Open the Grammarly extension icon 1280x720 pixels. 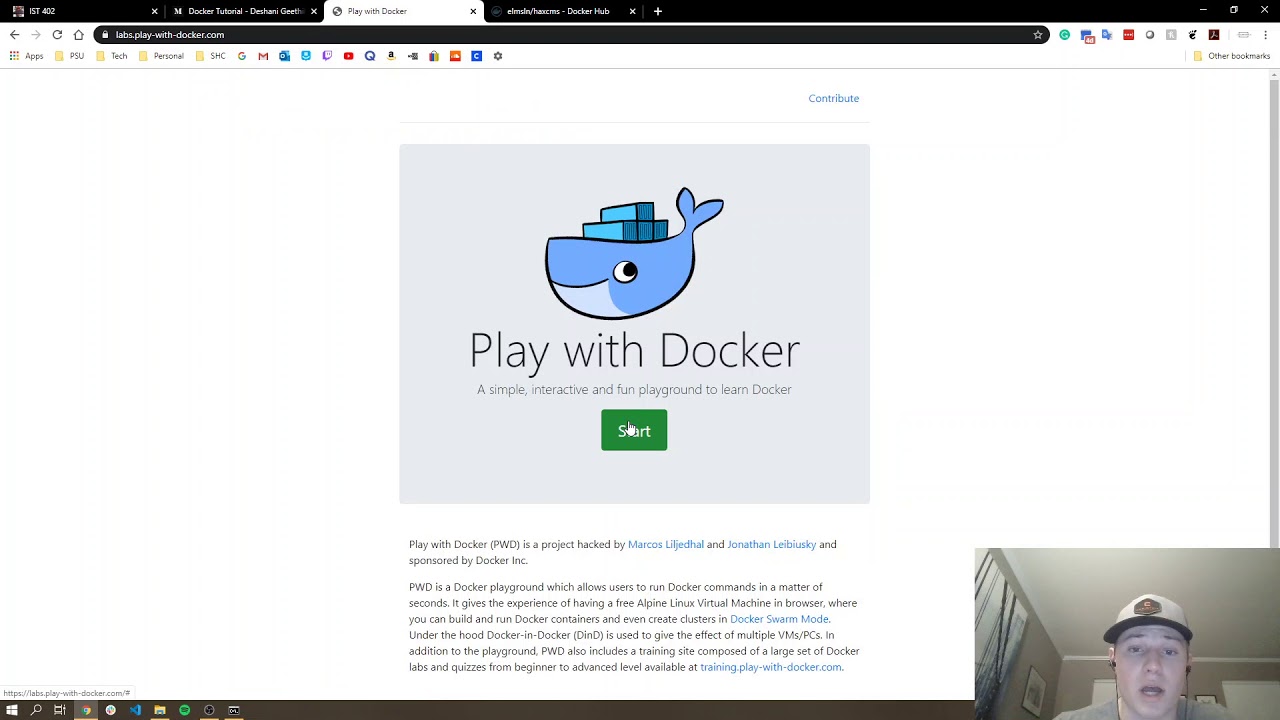1064,34
